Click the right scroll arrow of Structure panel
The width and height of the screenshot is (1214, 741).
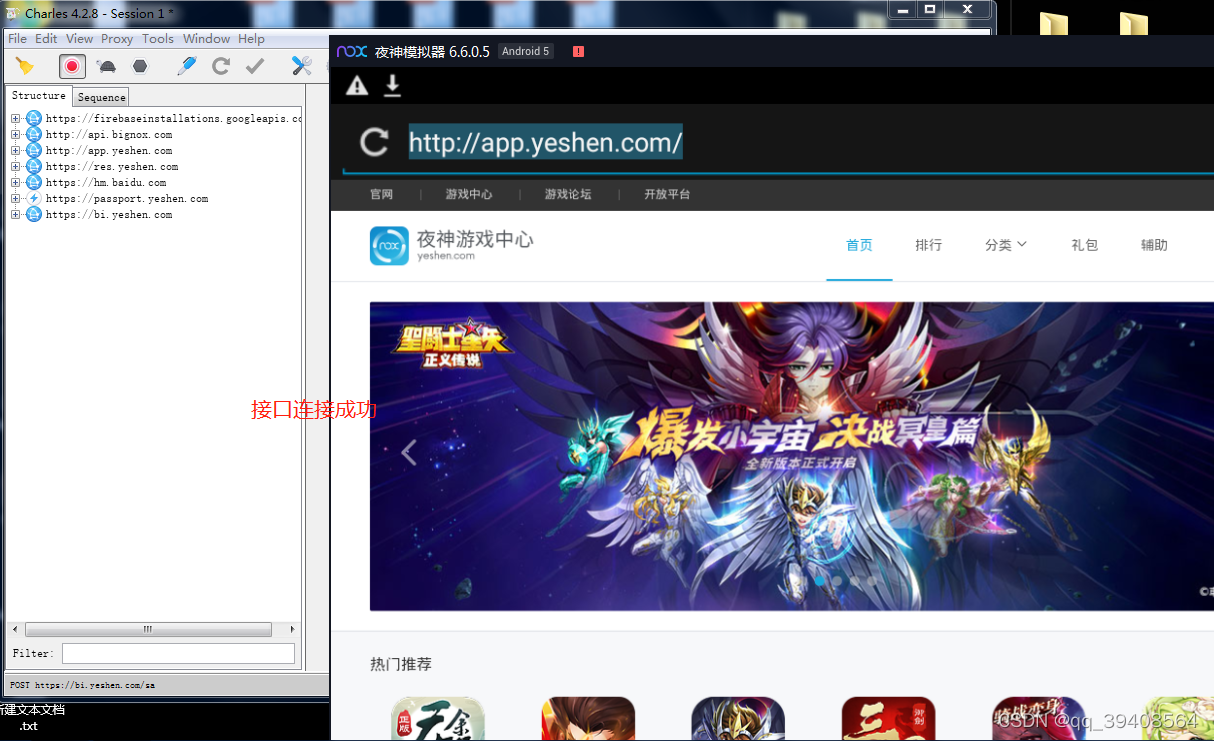pyautogui.click(x=292, y=630)
